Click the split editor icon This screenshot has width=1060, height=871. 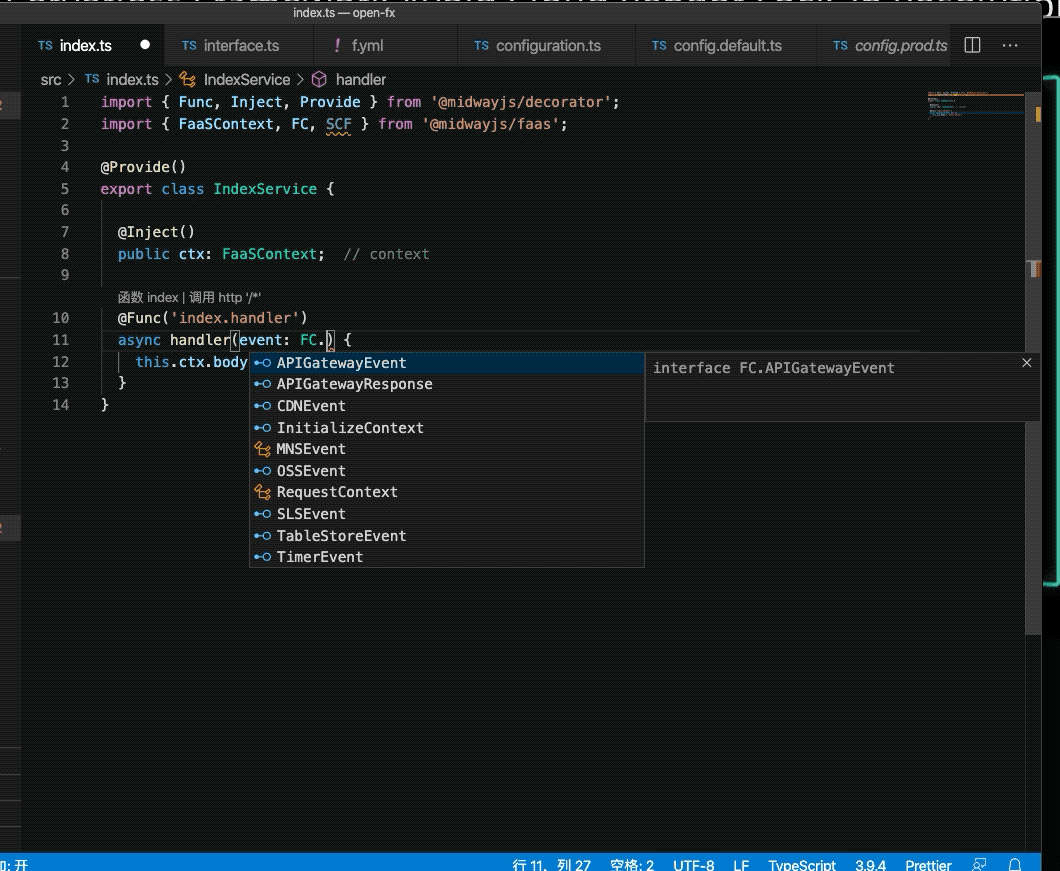[x=972, y=45]
